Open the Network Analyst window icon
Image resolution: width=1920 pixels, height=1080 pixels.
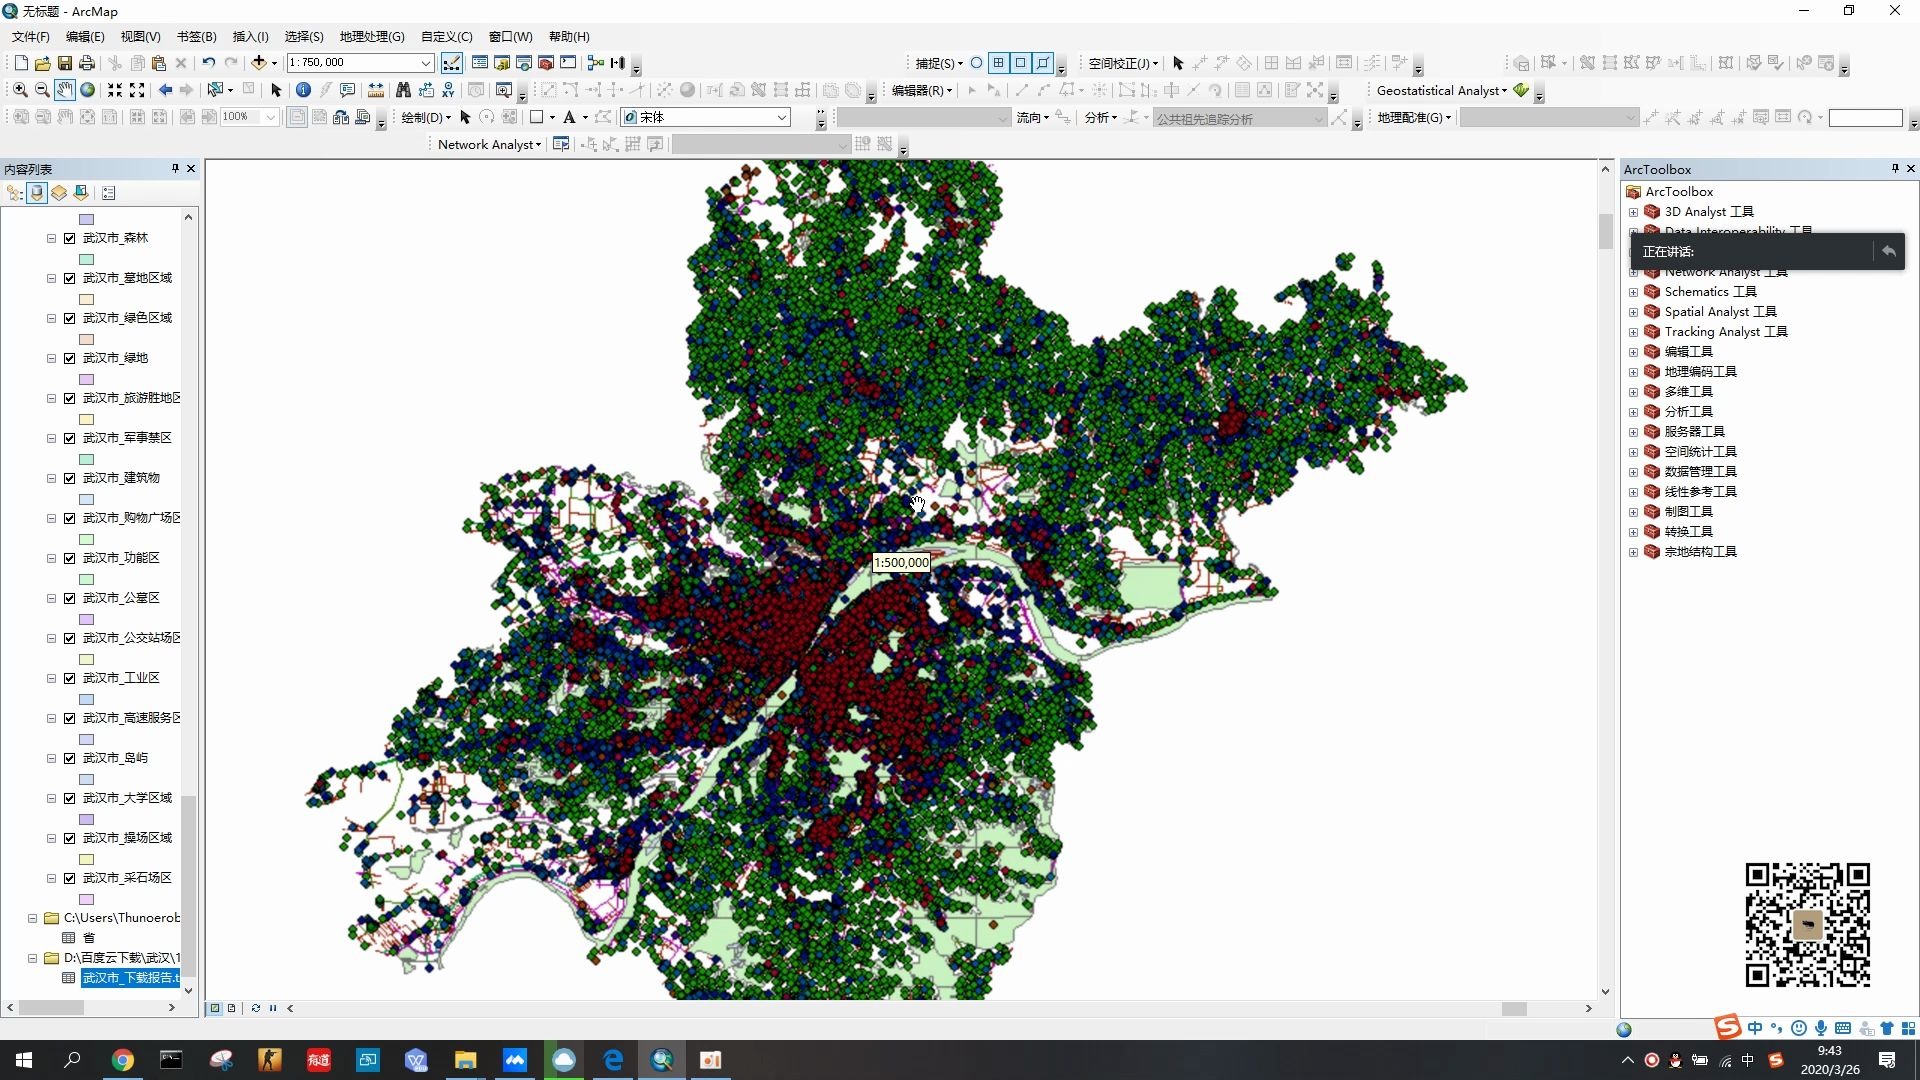tap(561, 145)
